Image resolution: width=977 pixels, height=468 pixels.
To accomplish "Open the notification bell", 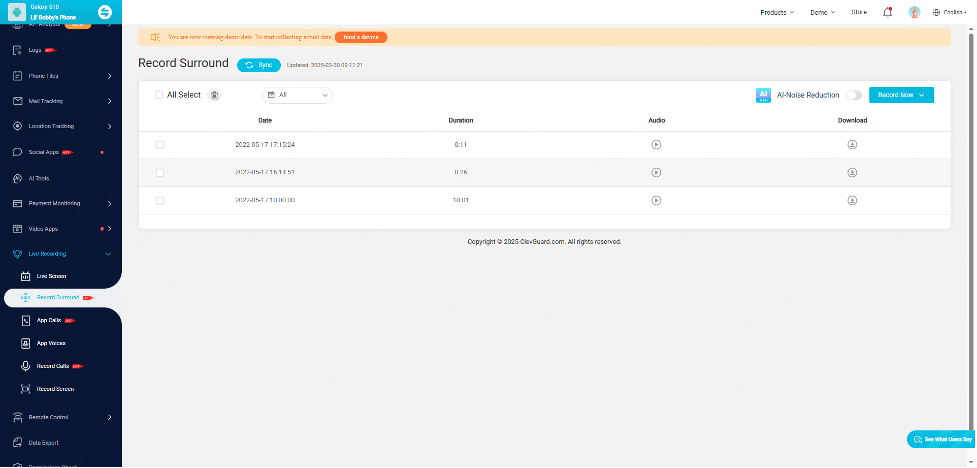I will click(x=887, y=12).
